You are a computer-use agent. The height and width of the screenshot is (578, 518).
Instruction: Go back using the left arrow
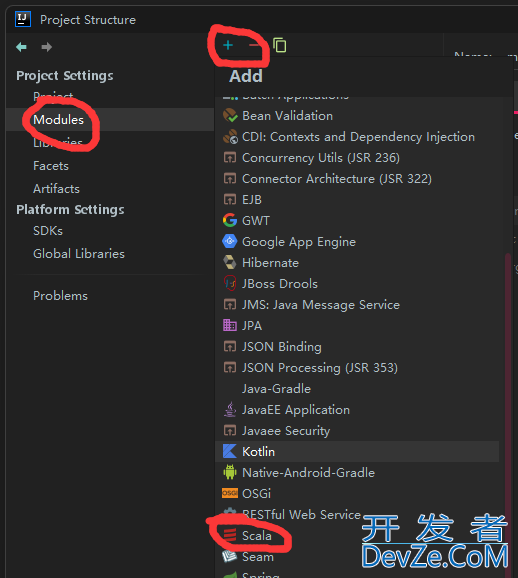click(21, 47)
